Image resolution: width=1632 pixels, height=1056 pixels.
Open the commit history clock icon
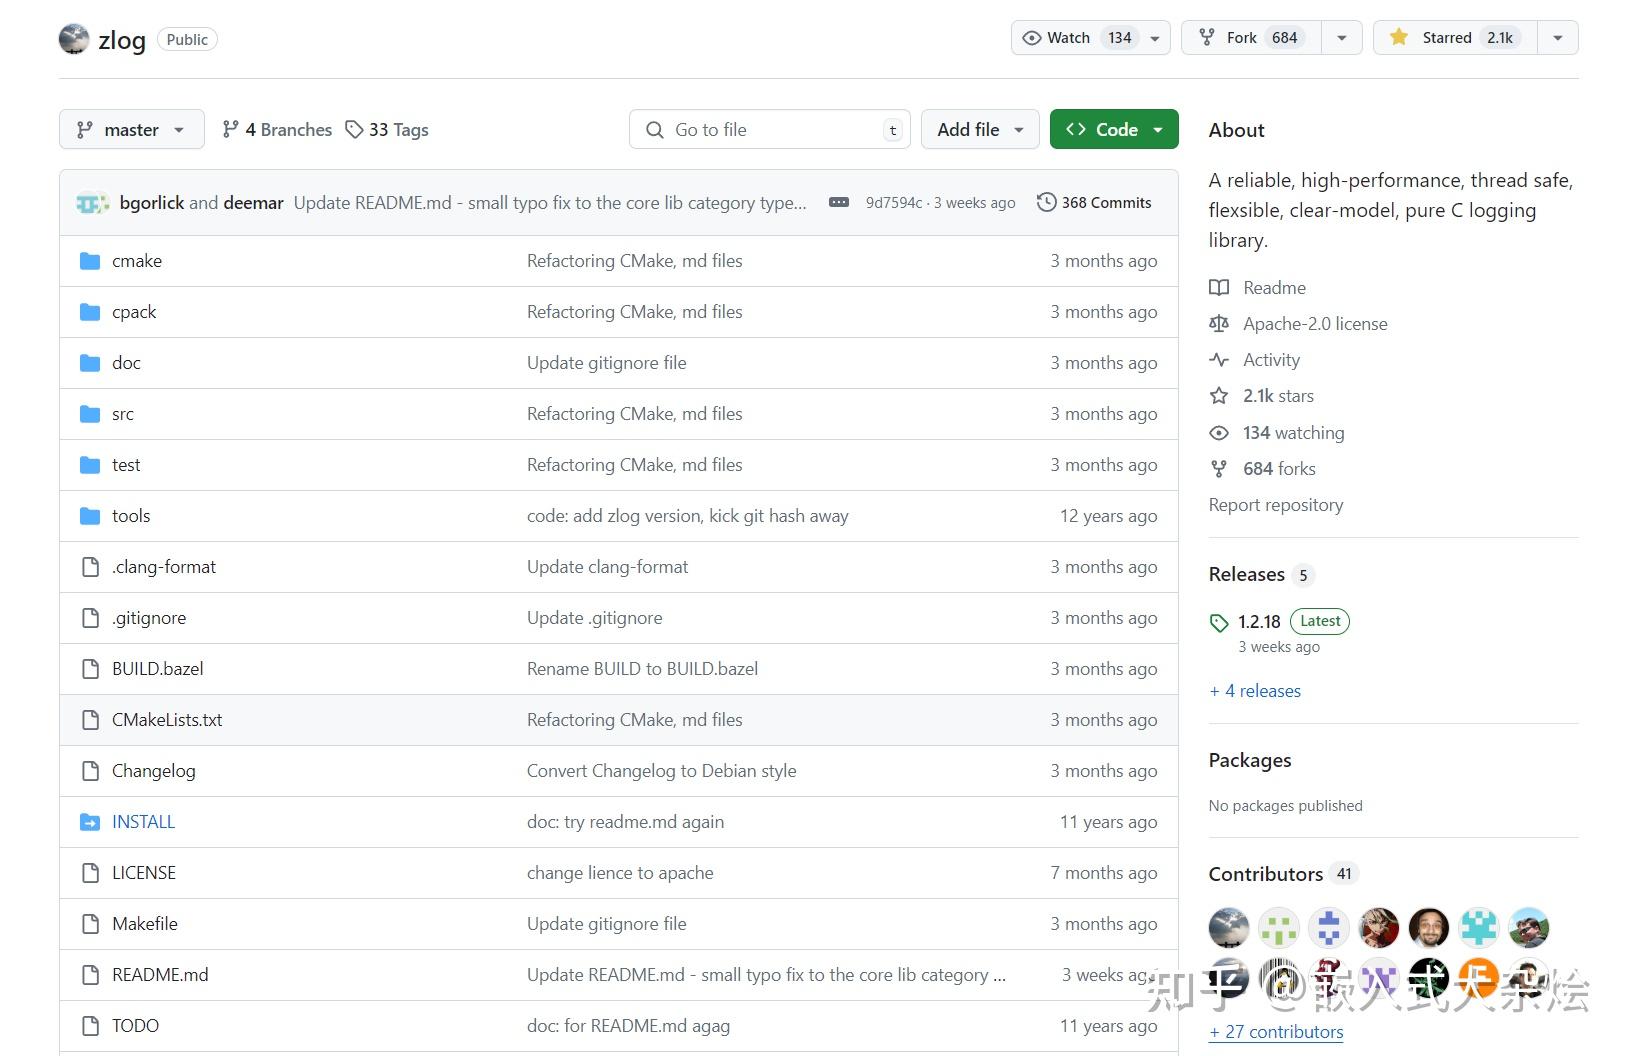pos(1046,202)
